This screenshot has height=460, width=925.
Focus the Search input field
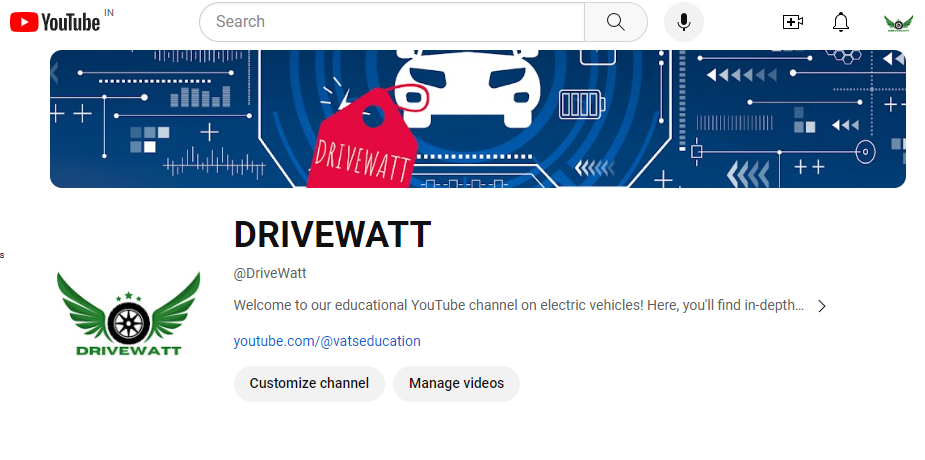pos(392,22)
